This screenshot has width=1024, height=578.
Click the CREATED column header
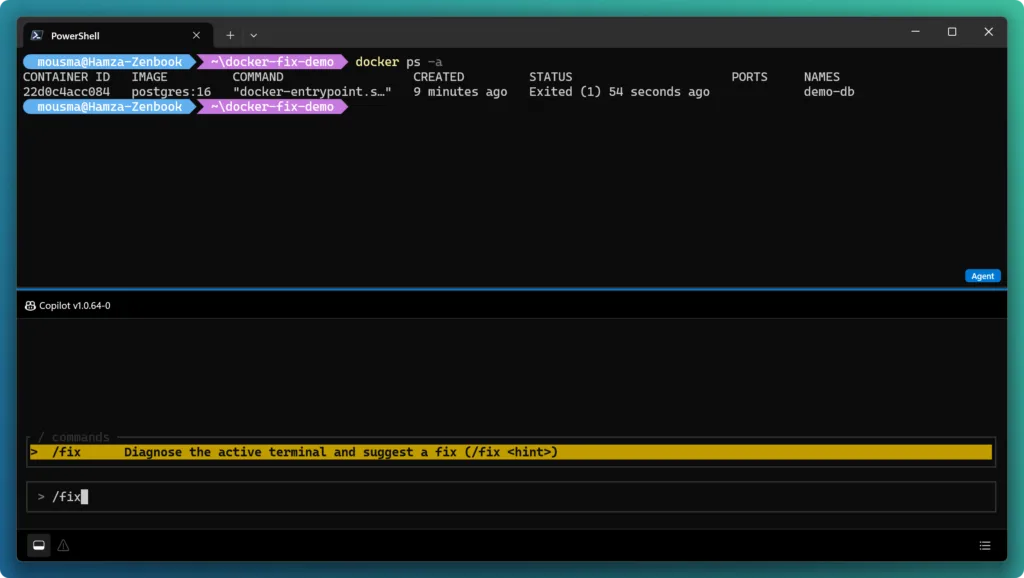(438, 77)
